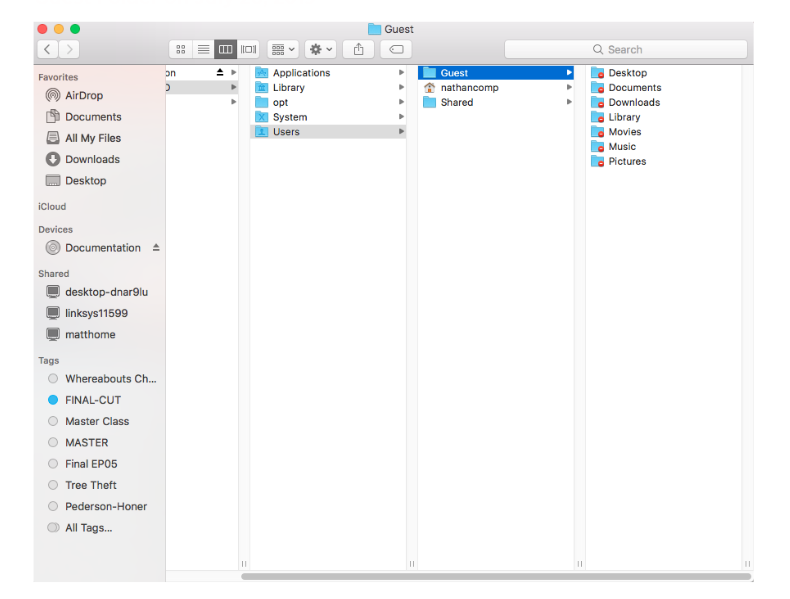This screenshot has height=599, width=790.
Task: Click in the Search field
Action: point(625,49)
